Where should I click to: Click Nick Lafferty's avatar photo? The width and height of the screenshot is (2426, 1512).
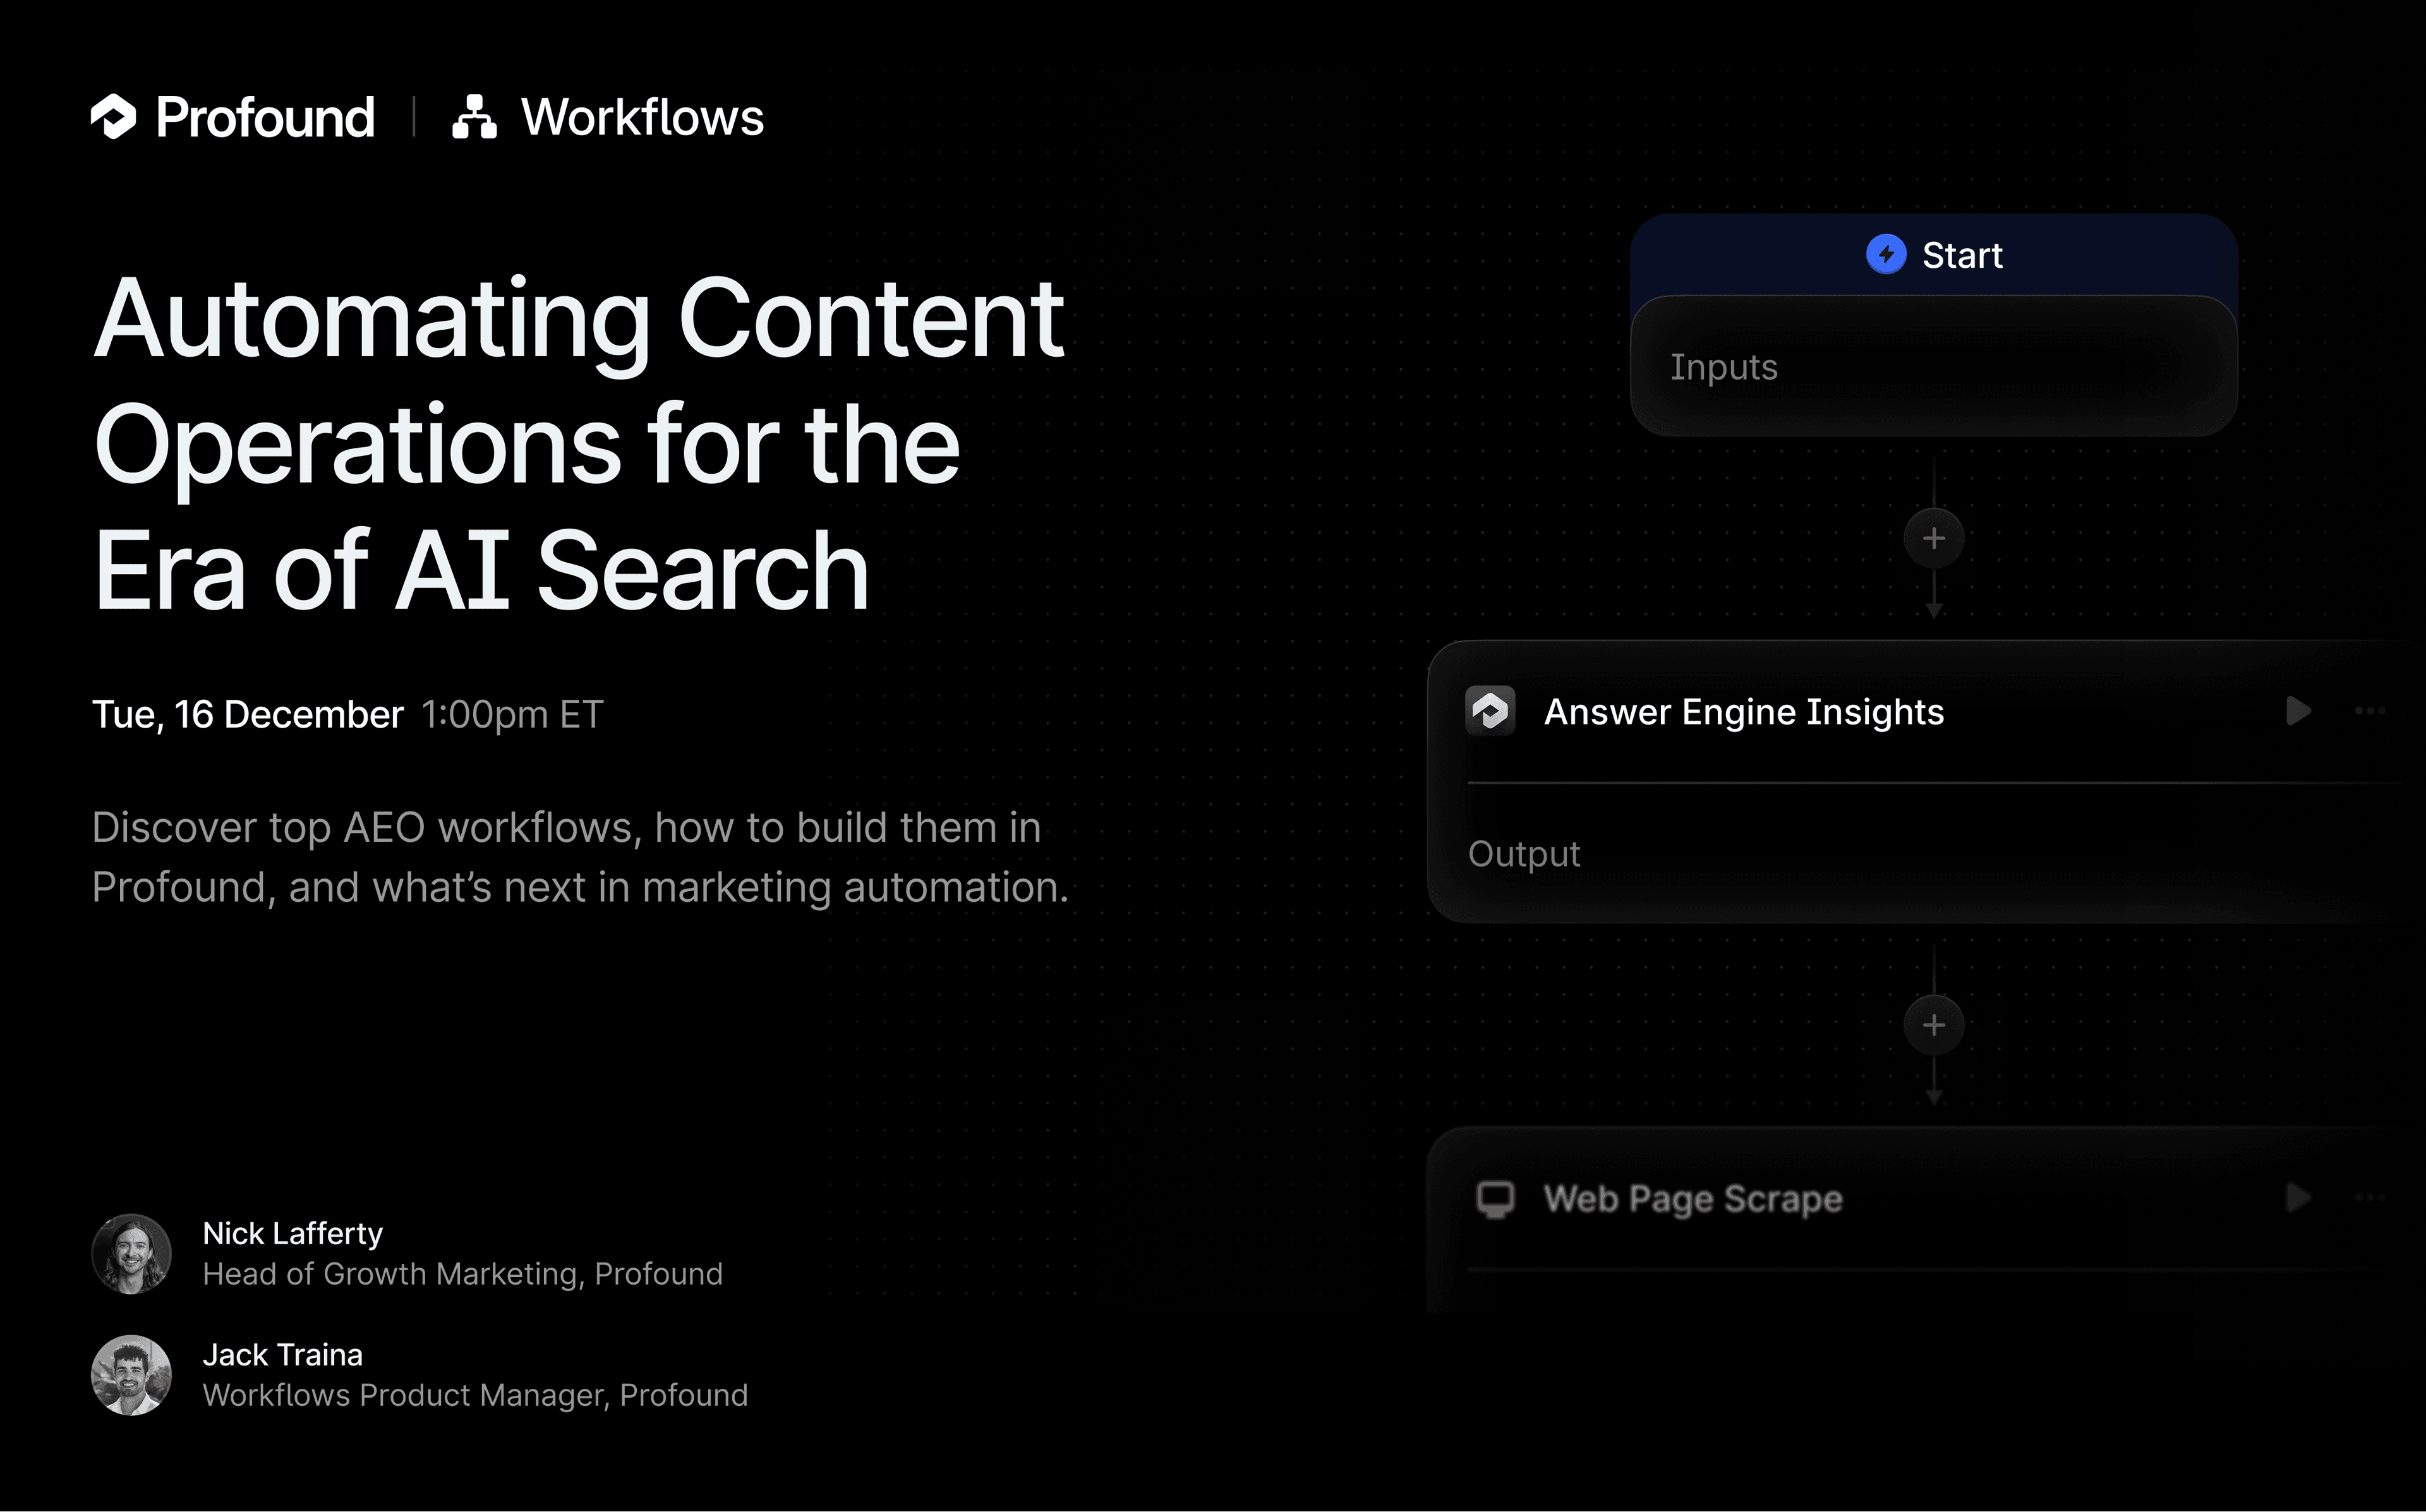pyautogui.click(x=131, y=1253)
